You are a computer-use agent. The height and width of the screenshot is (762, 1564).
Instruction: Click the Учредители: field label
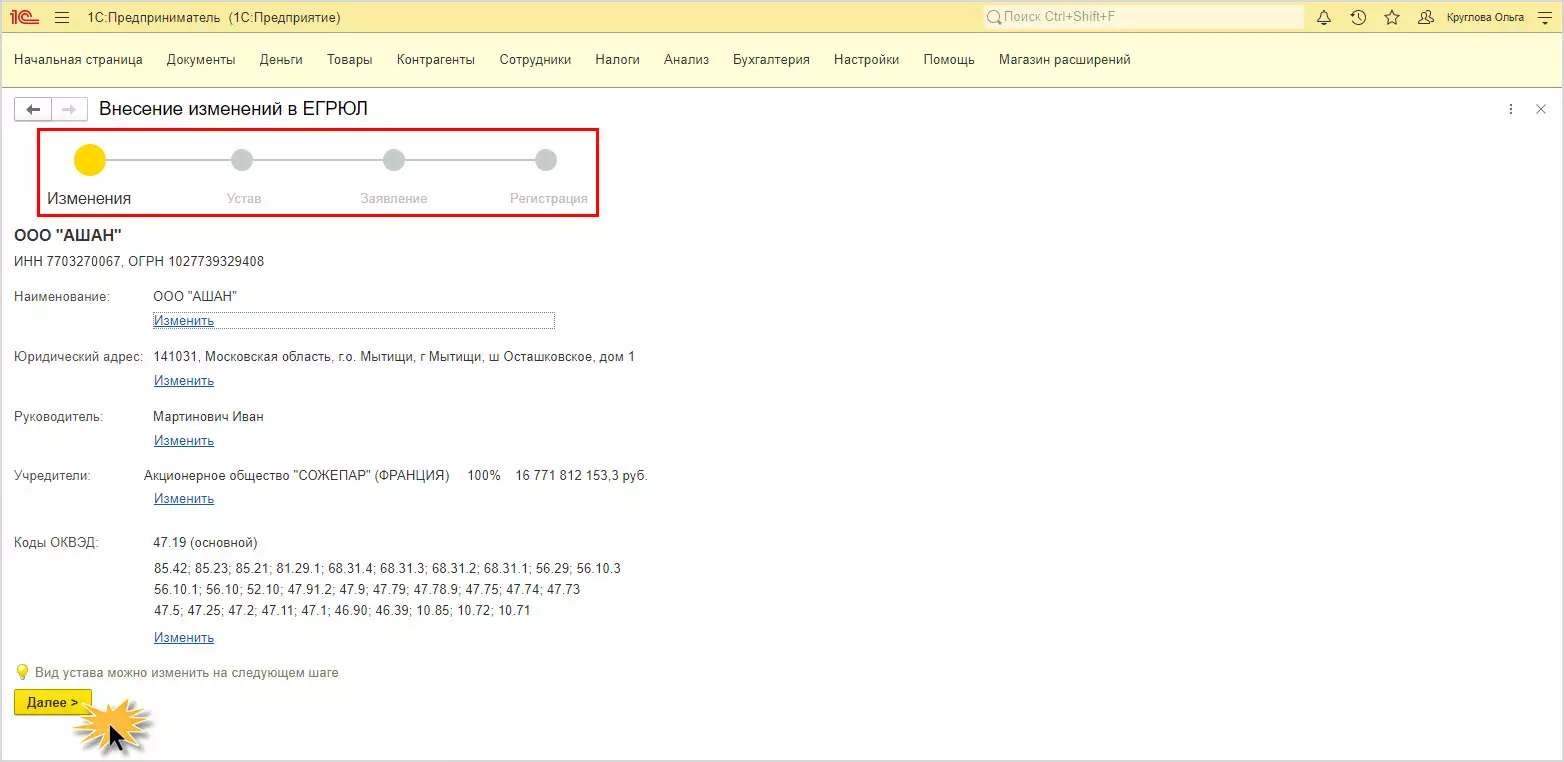(x=52, y=476)
